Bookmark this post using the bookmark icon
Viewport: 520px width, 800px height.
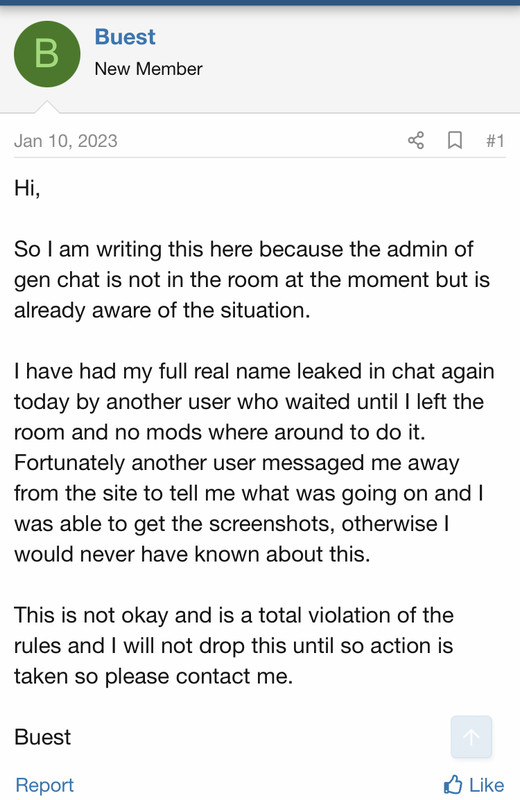coord(455,140)
